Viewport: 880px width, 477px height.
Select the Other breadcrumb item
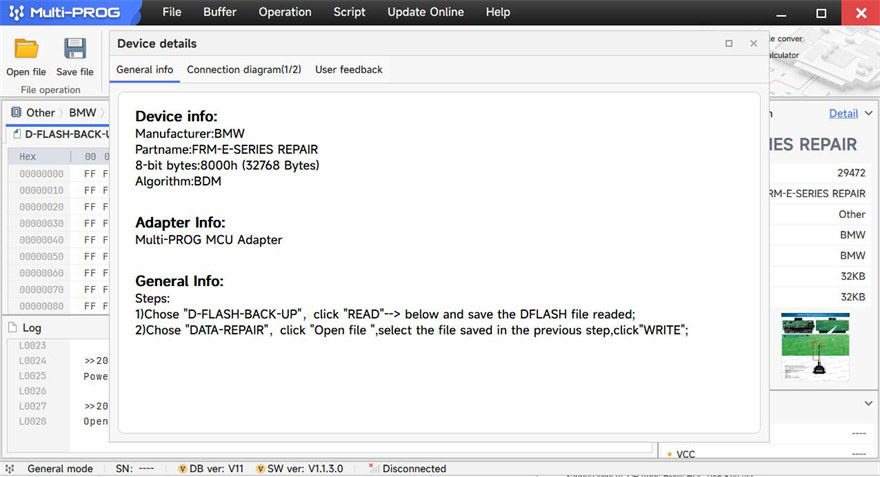coord(40,113)
